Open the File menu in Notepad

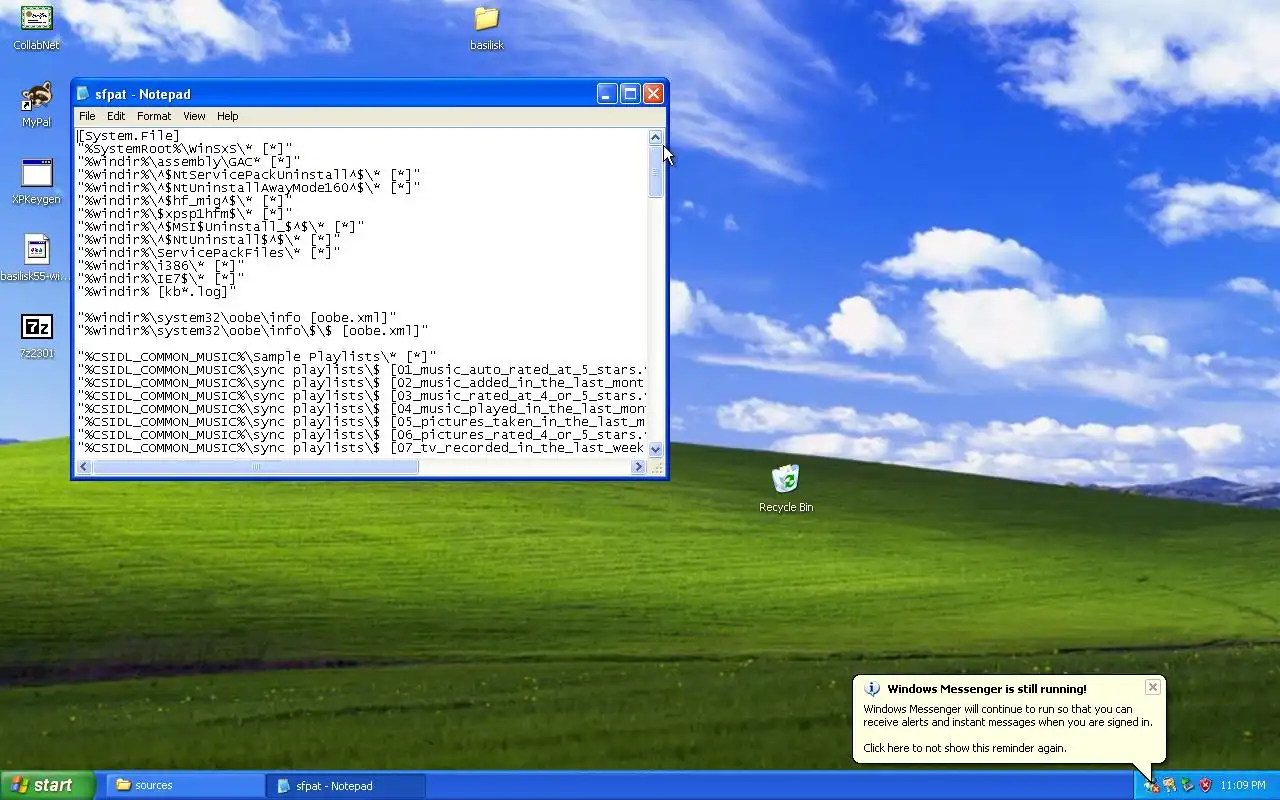tap(87, 116)
